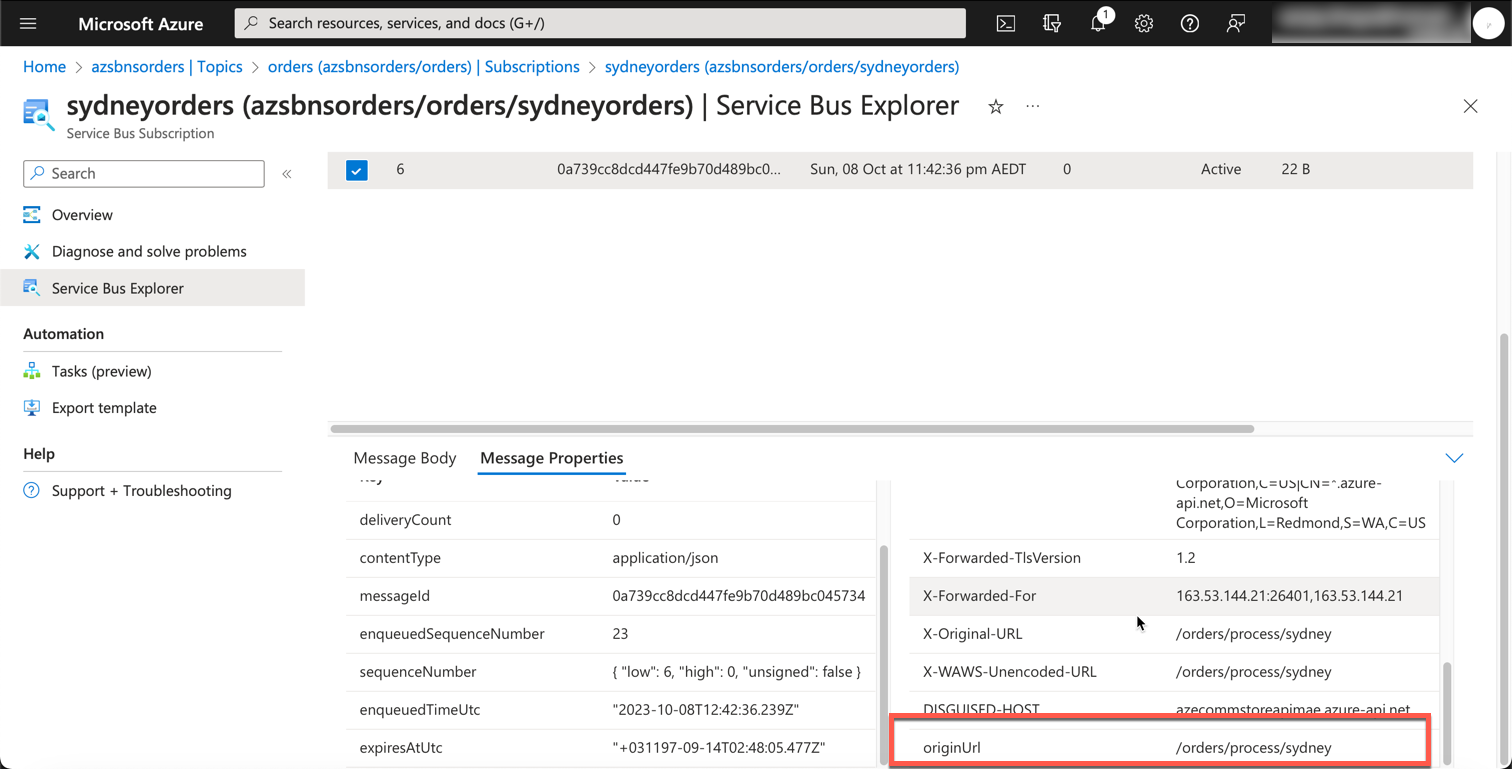This screenshot has height=769, width=1512.
Task: Open the Azure portal hamburger menu
Action: 28,23
